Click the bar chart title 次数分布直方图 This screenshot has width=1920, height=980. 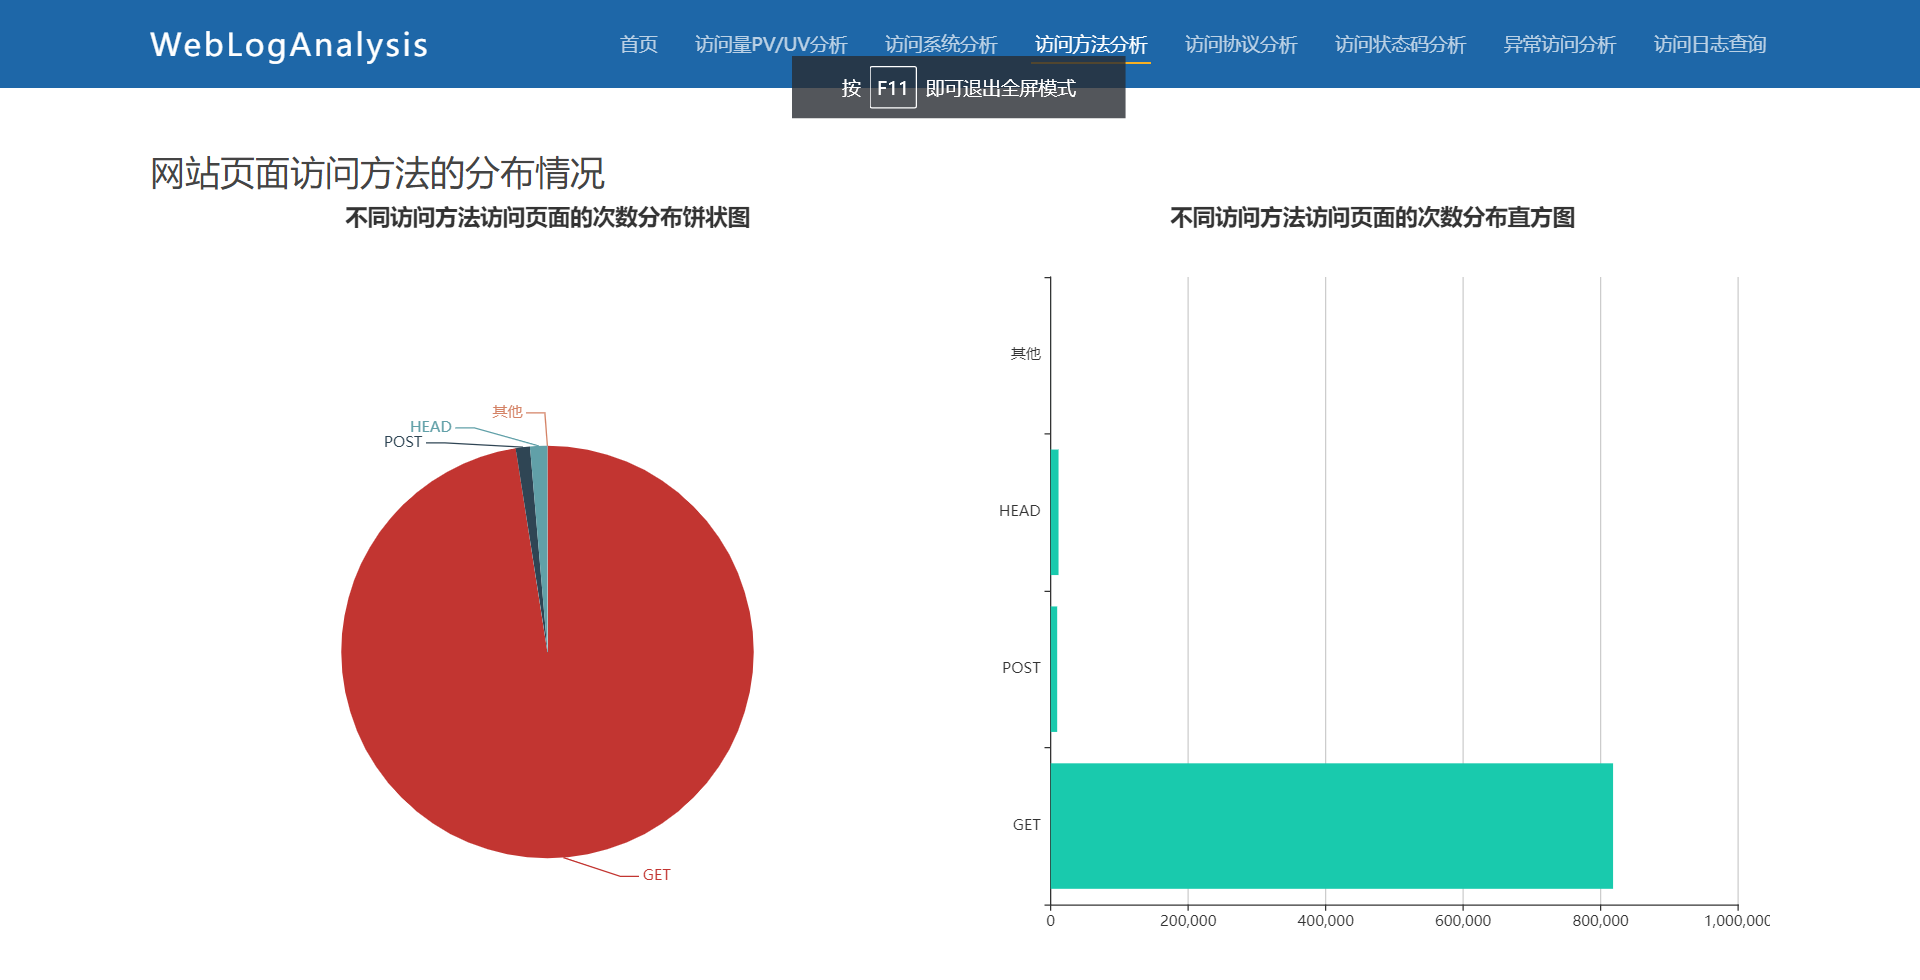[1373, 218]
